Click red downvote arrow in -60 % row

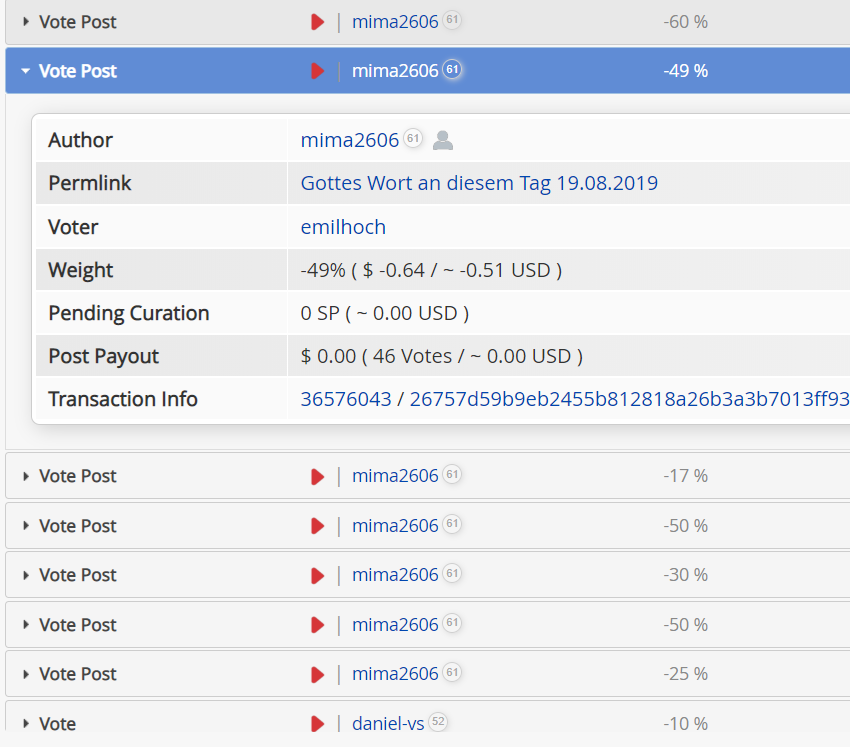318,22
